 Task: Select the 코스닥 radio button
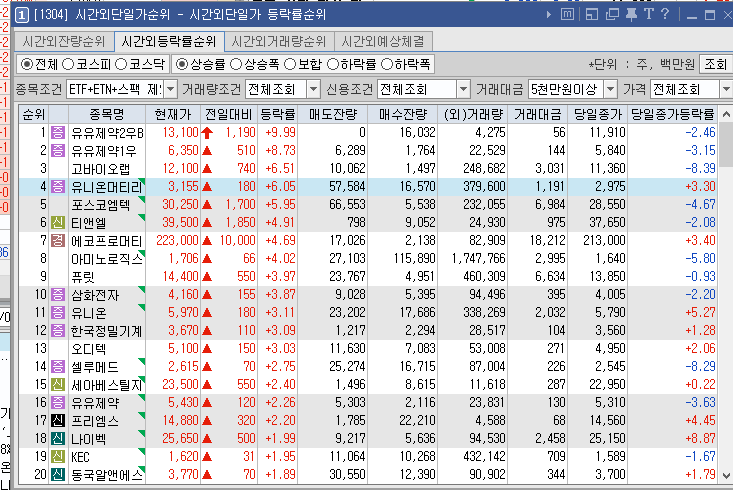(121, 64)
